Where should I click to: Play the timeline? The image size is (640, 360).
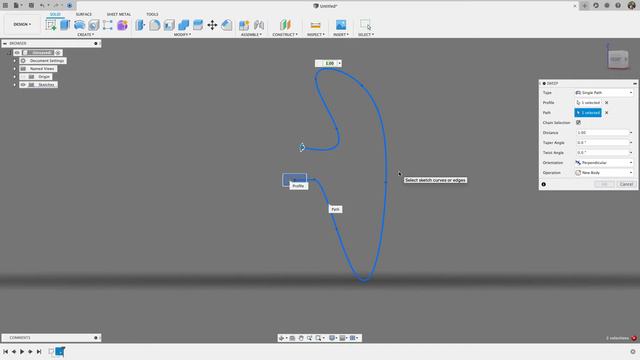tap(22, 351)
